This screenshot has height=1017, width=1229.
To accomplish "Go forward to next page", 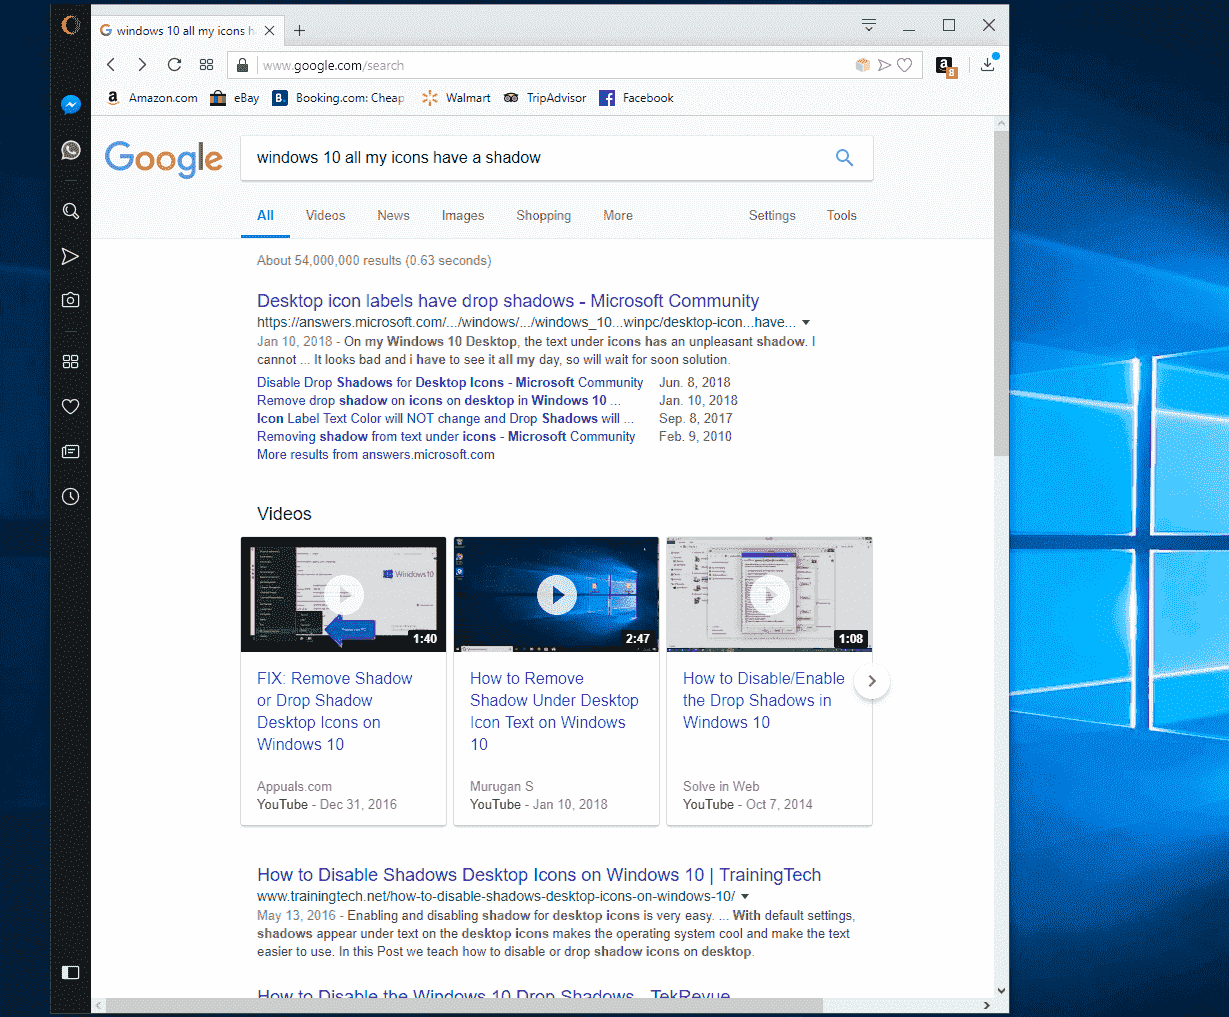I will [142, 65].
